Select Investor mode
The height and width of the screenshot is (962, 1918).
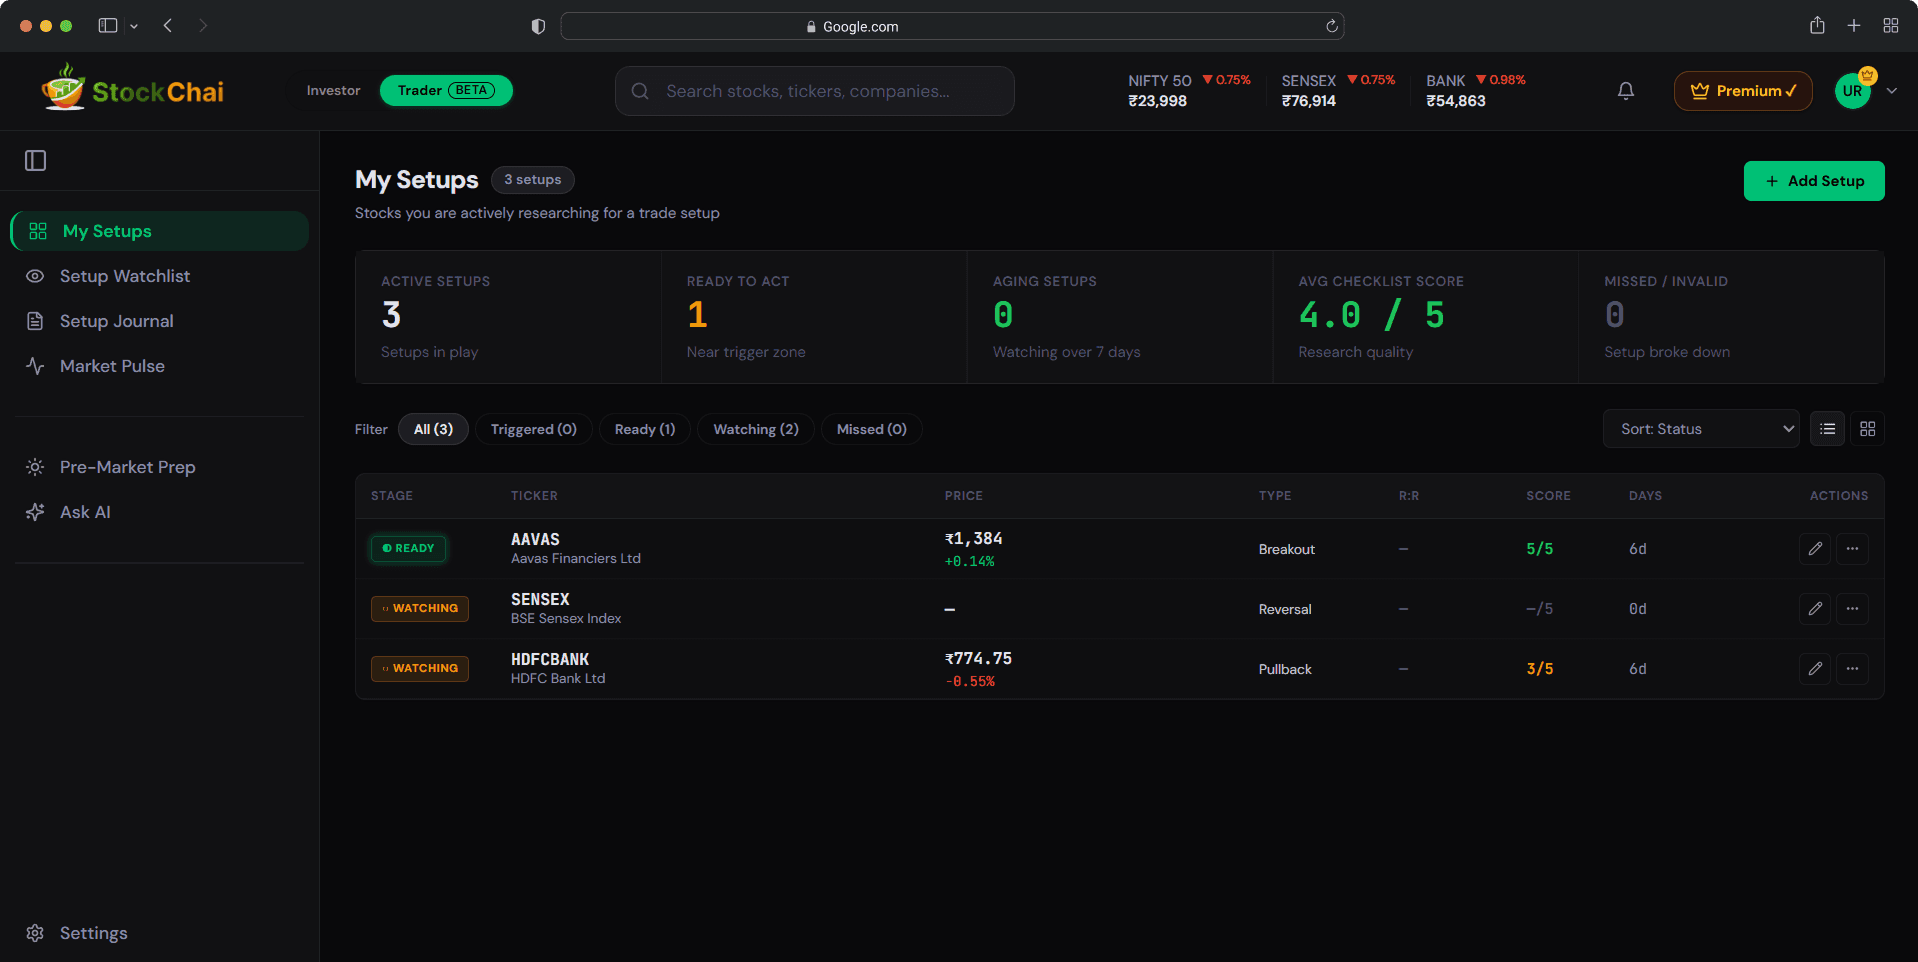click(333, 90)
